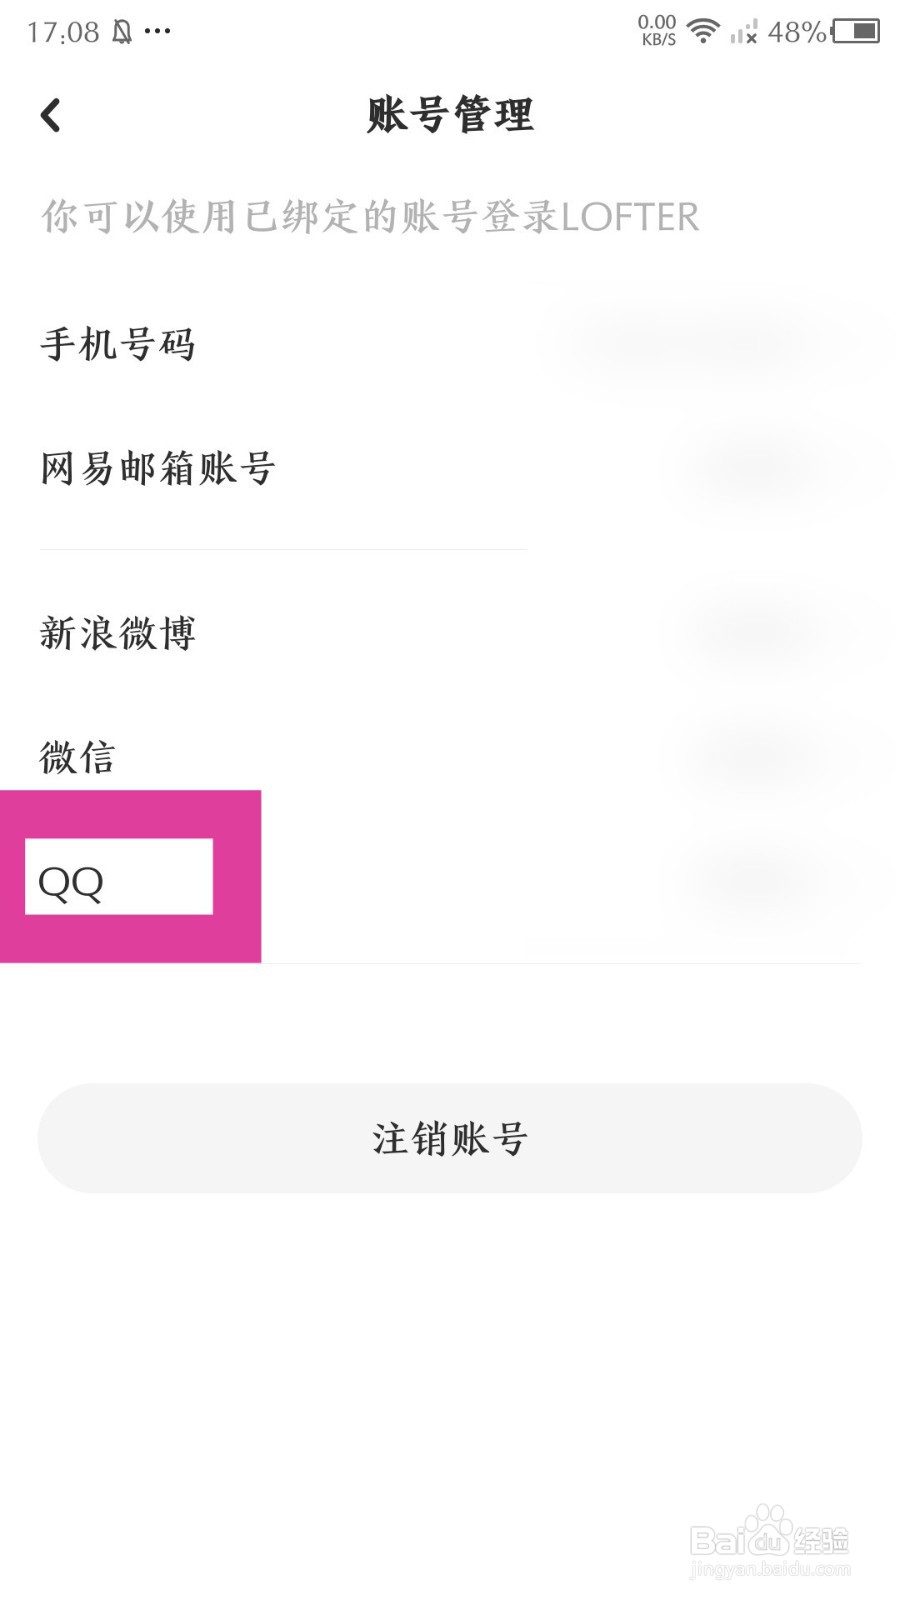The width and height of the screenshot is (900, 1600).
Task: Tap the three-dot status bar icon
Action: click(x=157, y=32)
